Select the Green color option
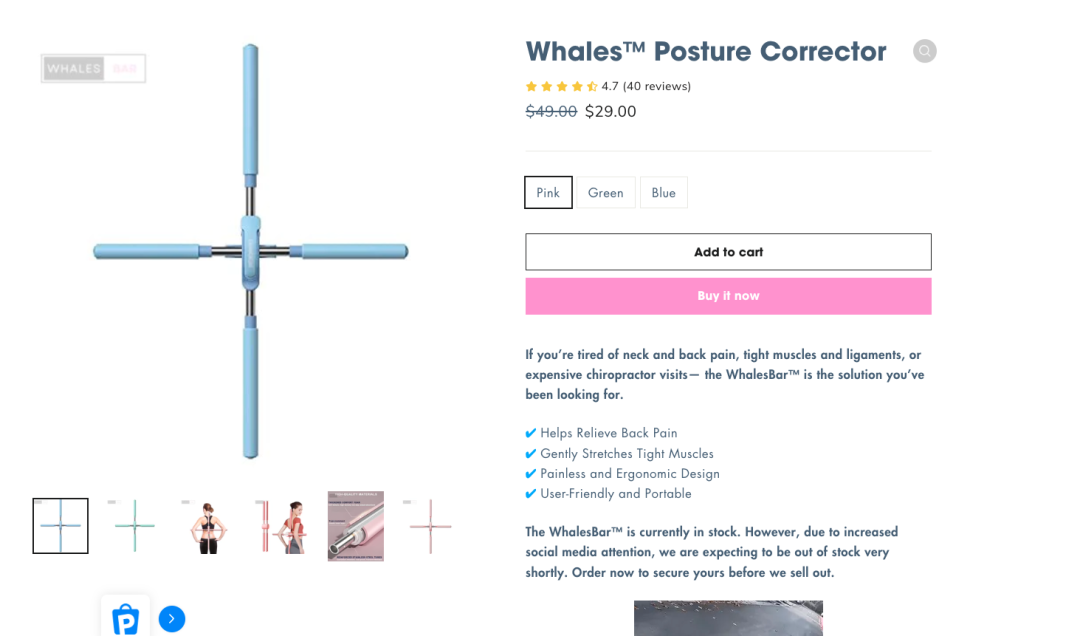Screen dimensions: 1080x636 [605, 192]
